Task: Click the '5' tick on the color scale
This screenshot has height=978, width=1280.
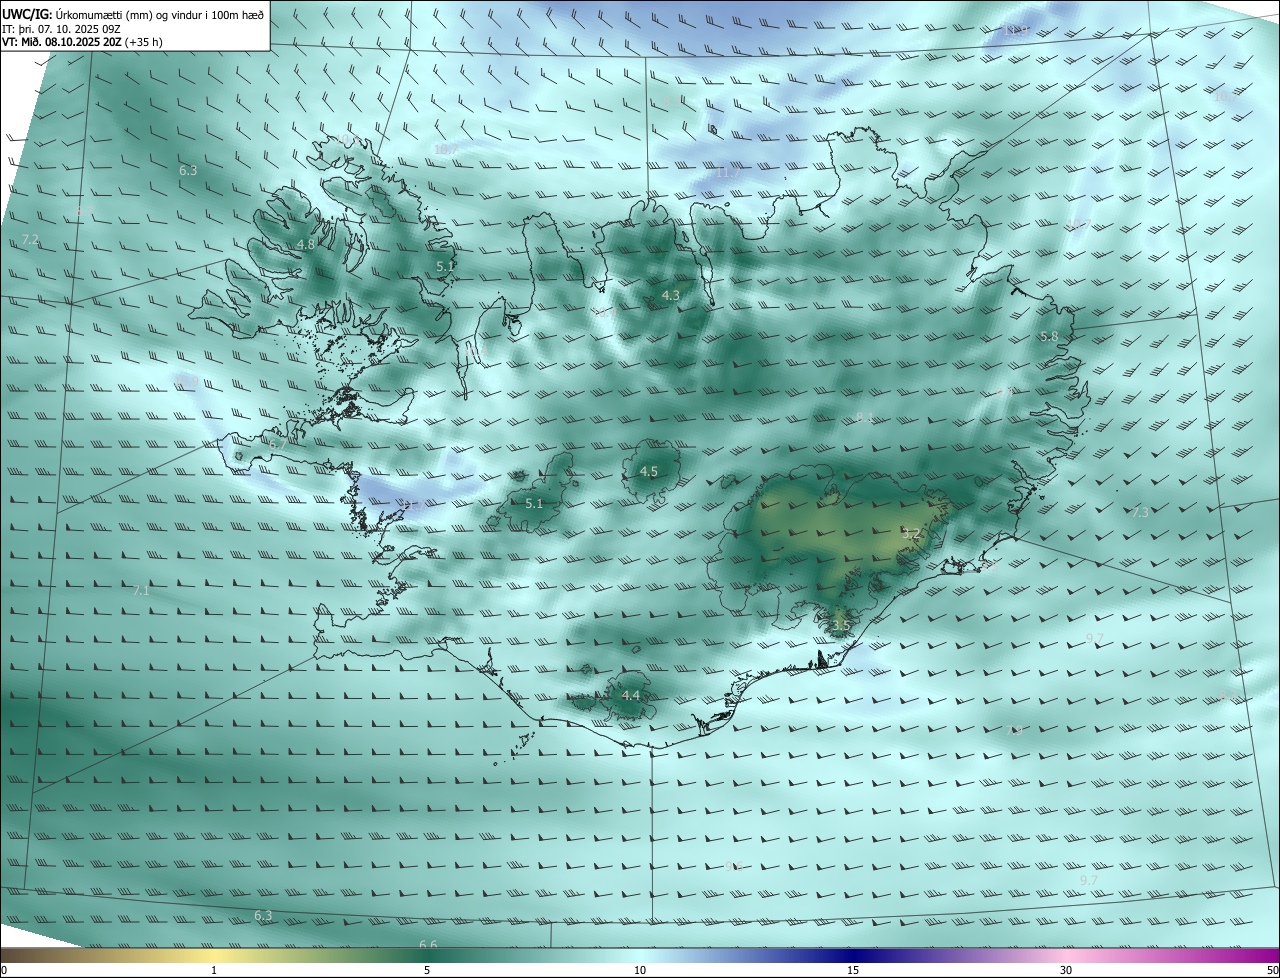Action: click(x=427, y=970)
